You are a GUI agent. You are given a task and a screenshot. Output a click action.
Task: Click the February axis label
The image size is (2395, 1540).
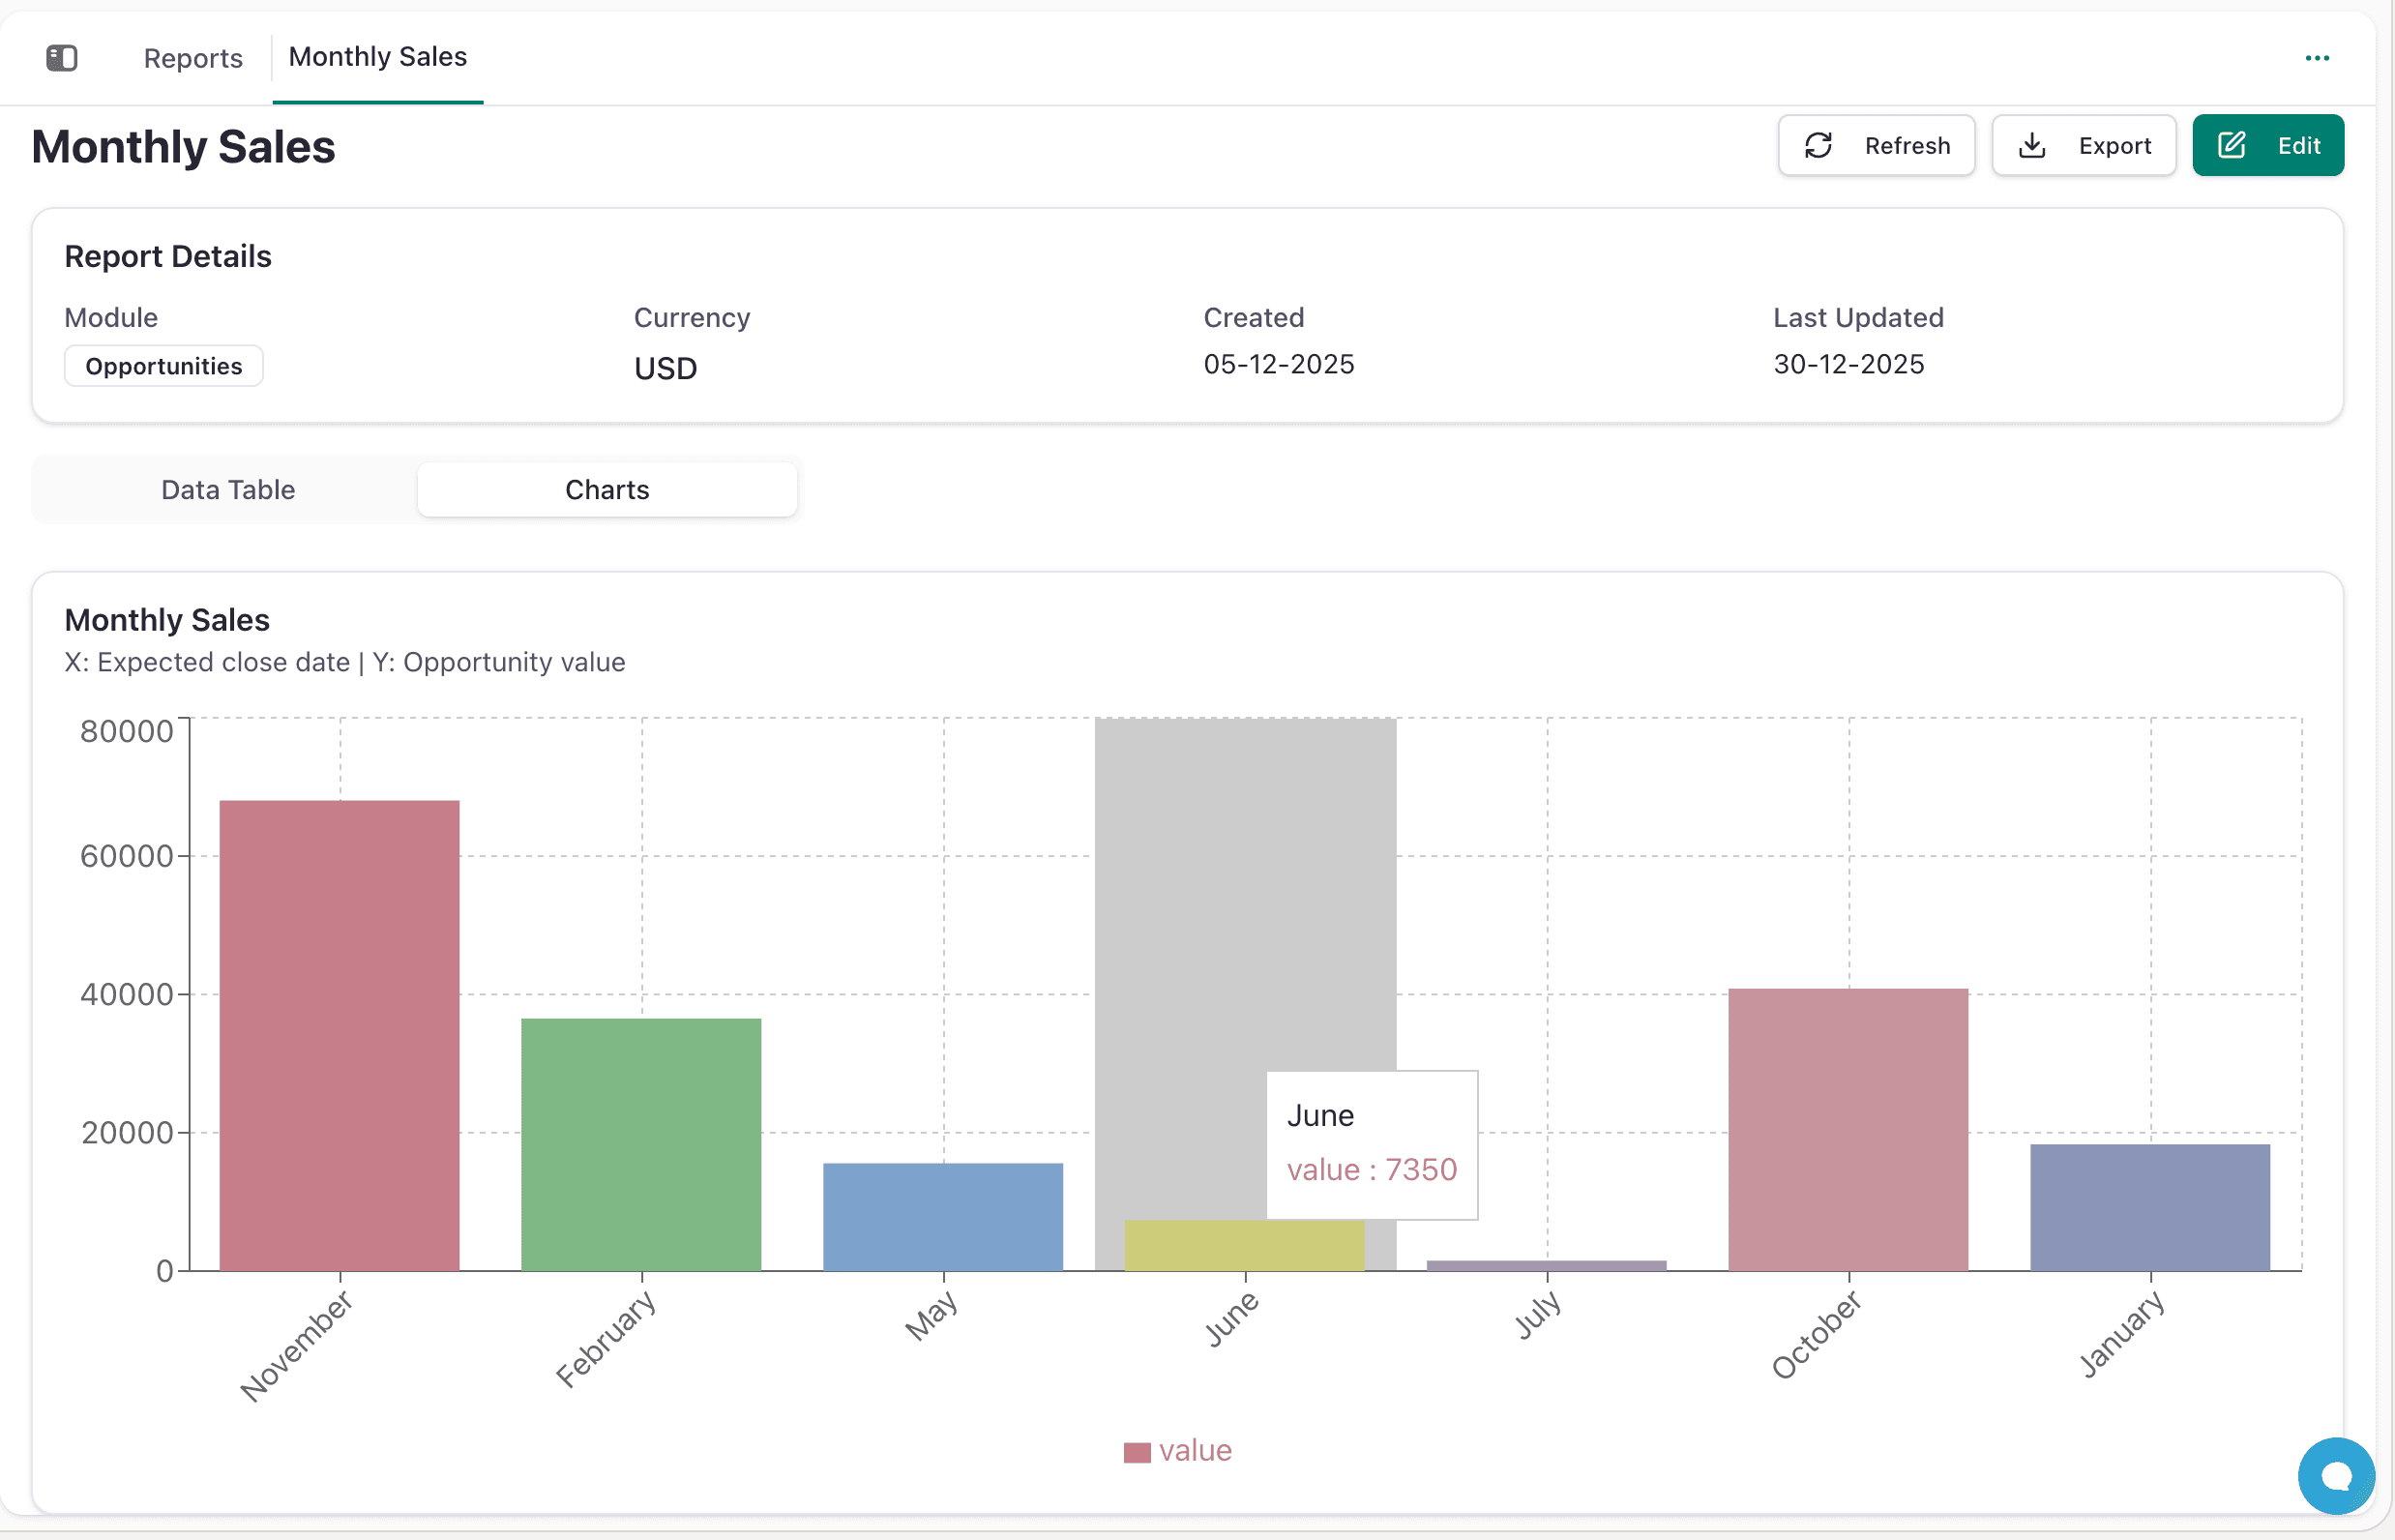pyautogui.click(x=606, y=1340)
